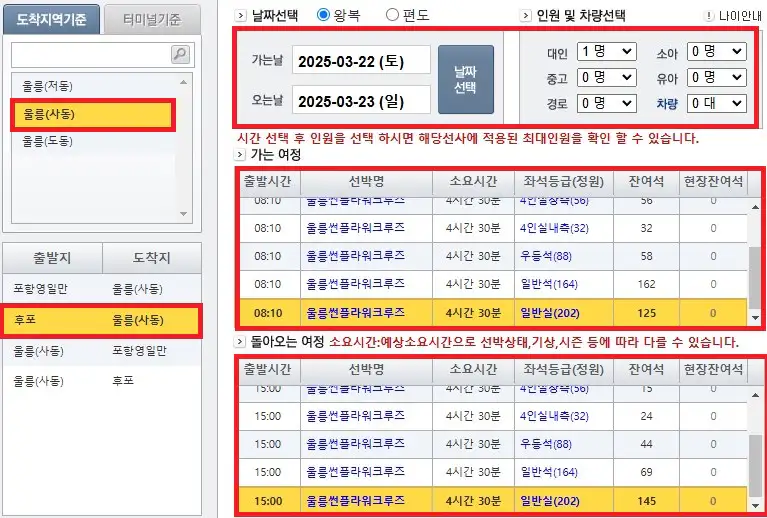Select route 울릉(사동) to 후포

pyautogui.click(x=102, y=381)
